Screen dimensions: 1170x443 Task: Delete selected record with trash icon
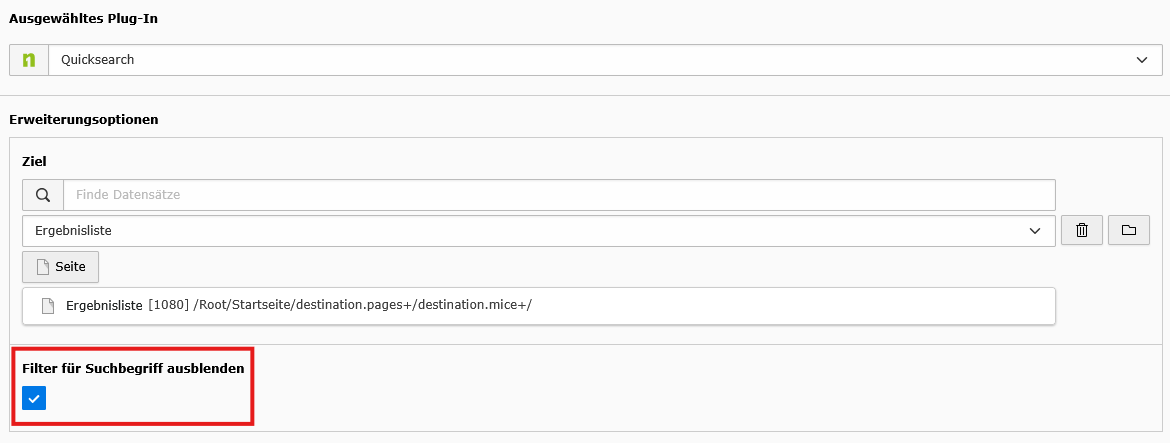(1081, 231)
